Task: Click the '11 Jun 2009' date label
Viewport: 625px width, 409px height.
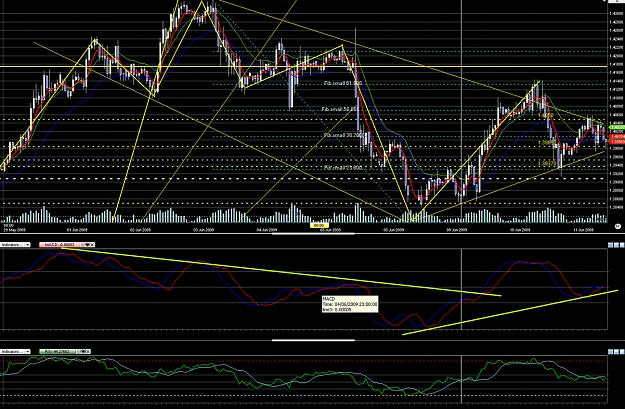Action: [584, 230]
